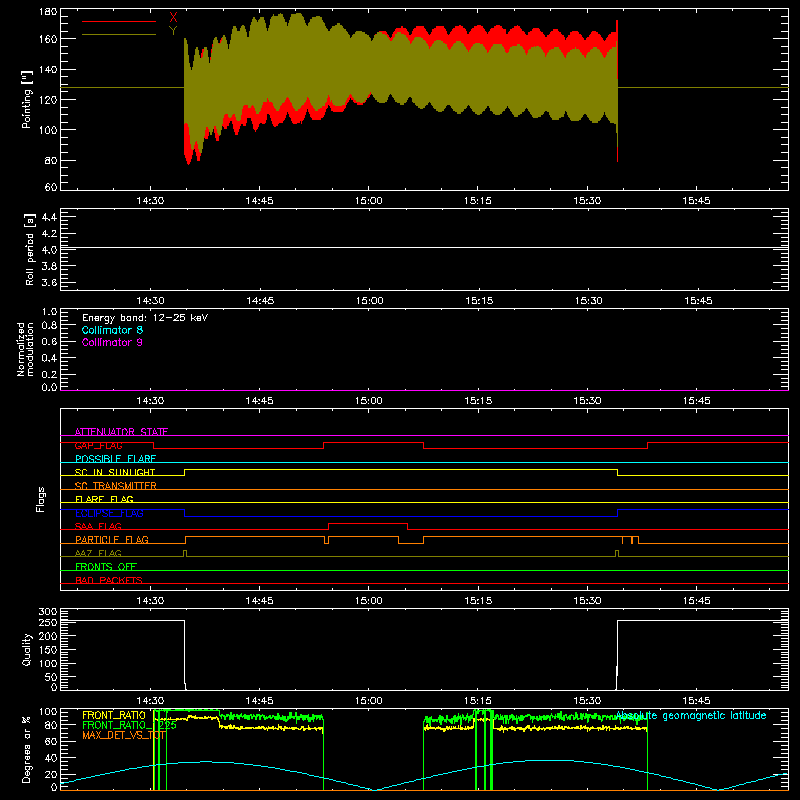Select the ECLIPSE_FLAG label

coord(109,513)
